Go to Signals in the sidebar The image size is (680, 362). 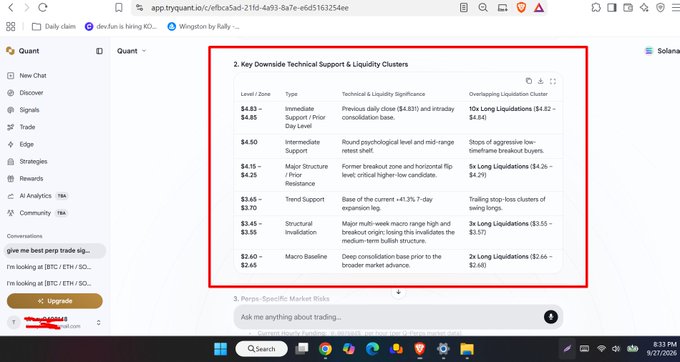click(x=23, y=110)
